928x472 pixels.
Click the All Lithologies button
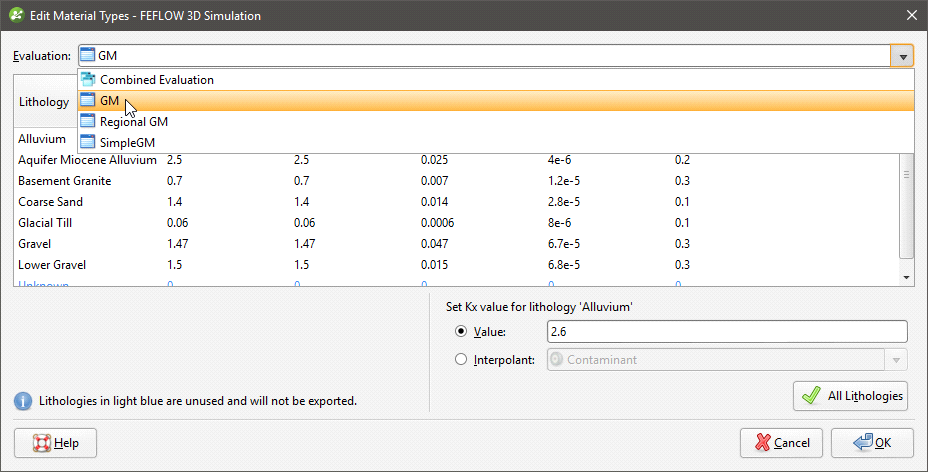pos(850,396)
